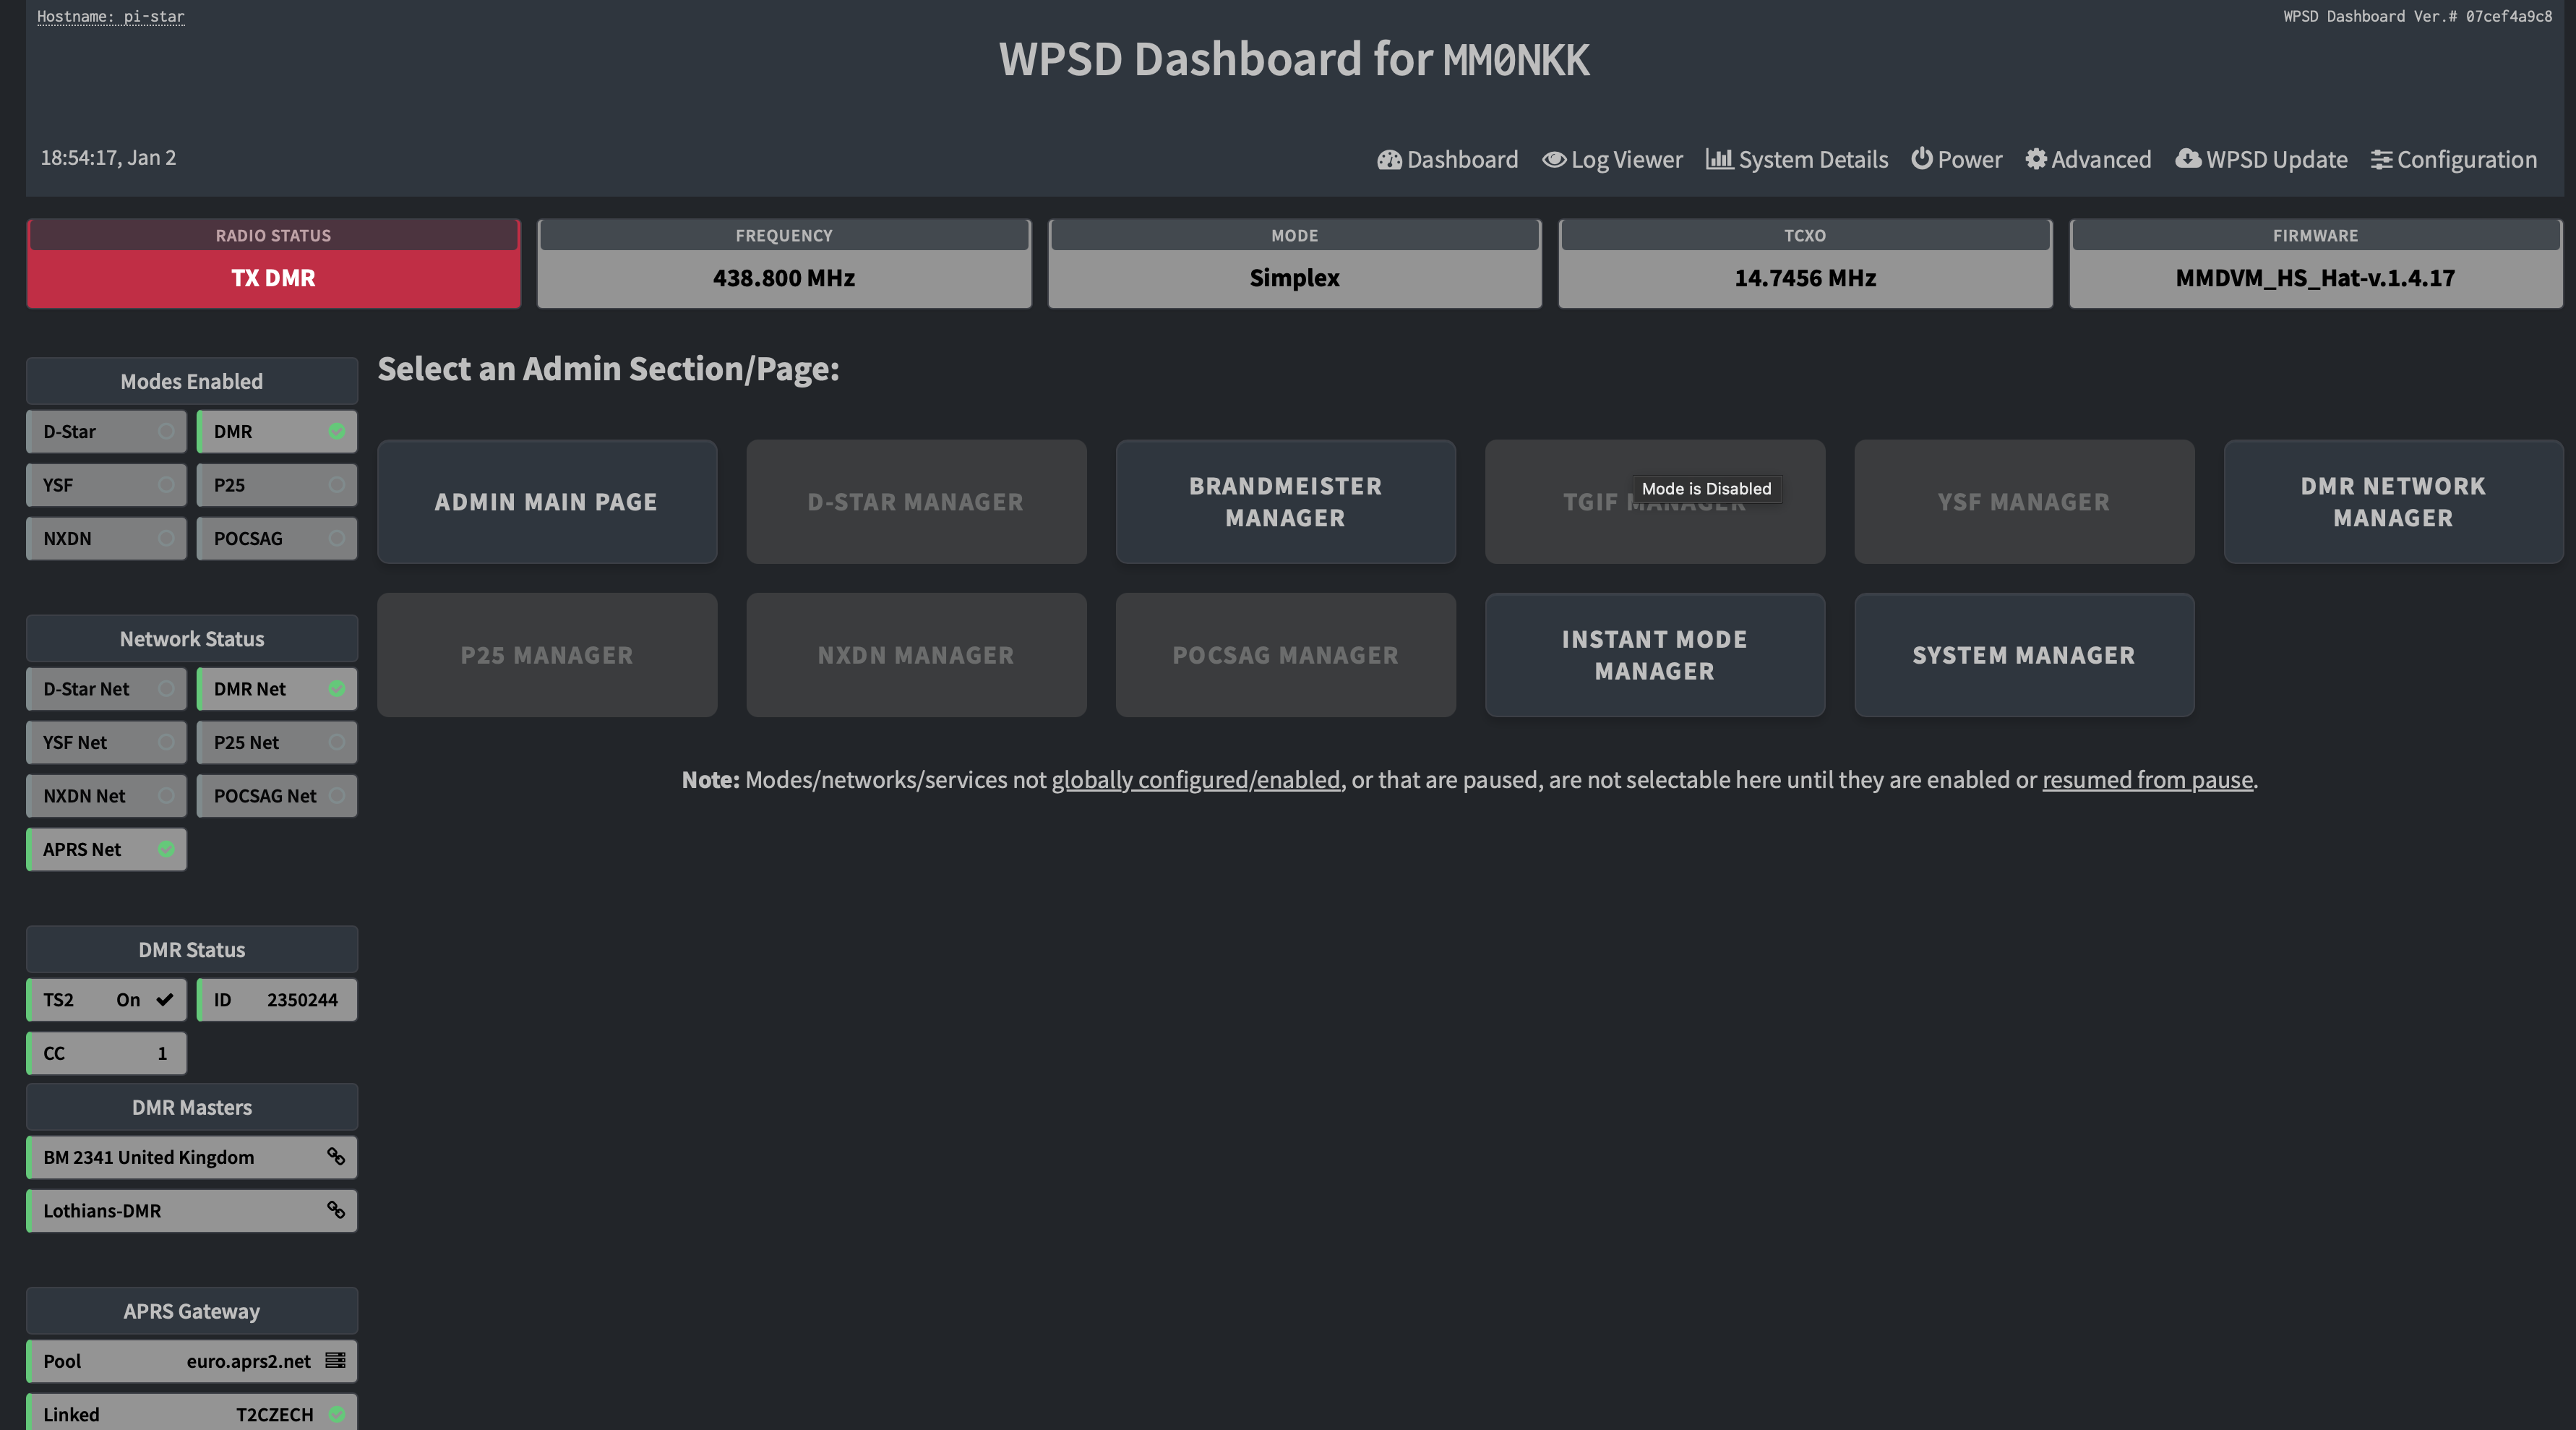The width and height of the screenshot is (2576, 1430).
Task: Click the green check on DMR mode
Action: pos(337,431)
